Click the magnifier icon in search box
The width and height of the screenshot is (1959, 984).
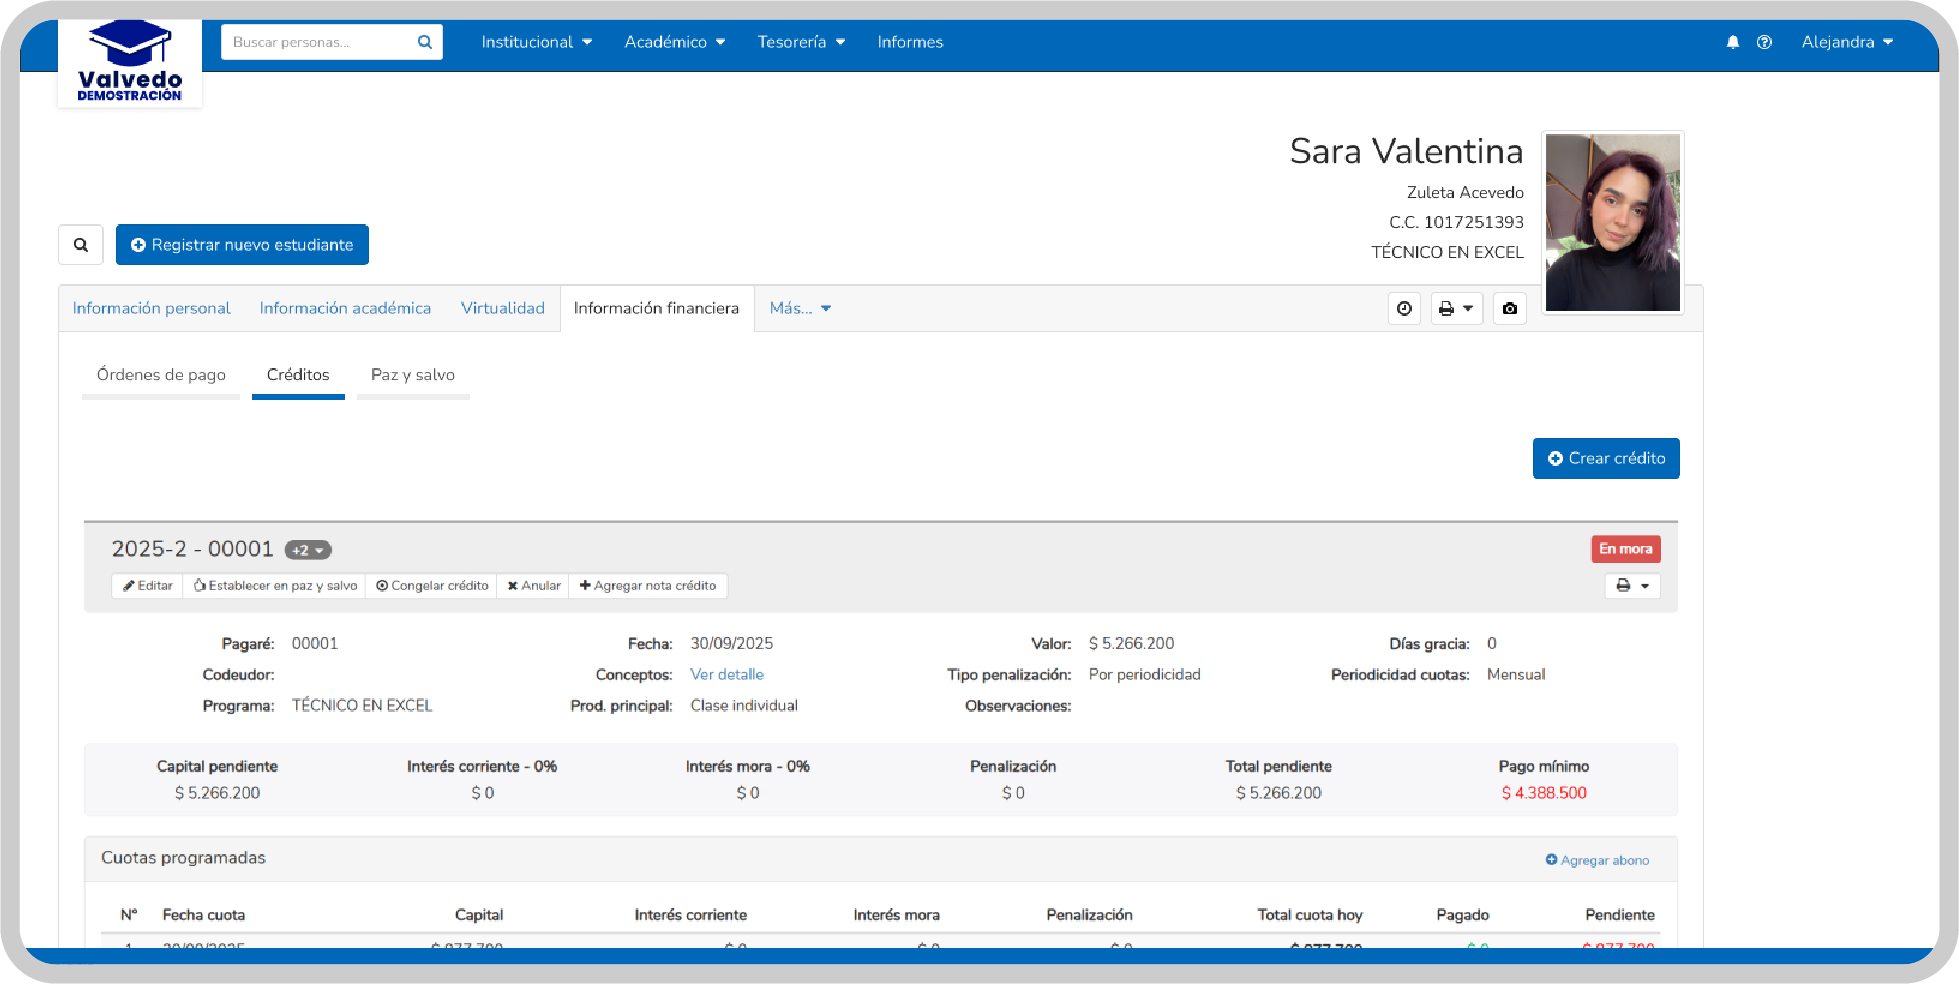[424, 42]
